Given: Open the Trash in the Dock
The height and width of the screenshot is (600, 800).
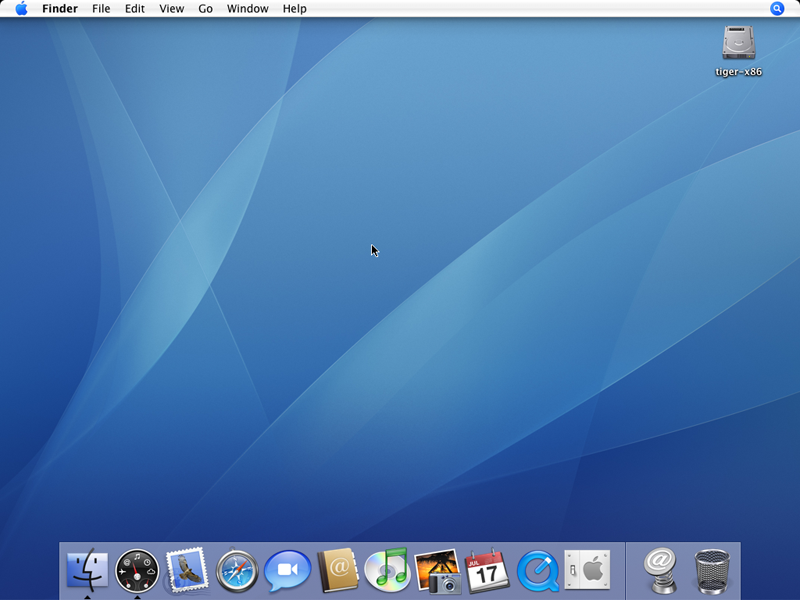Looking at the screenshot, I should pyautogui.click(x=712, y=571).
